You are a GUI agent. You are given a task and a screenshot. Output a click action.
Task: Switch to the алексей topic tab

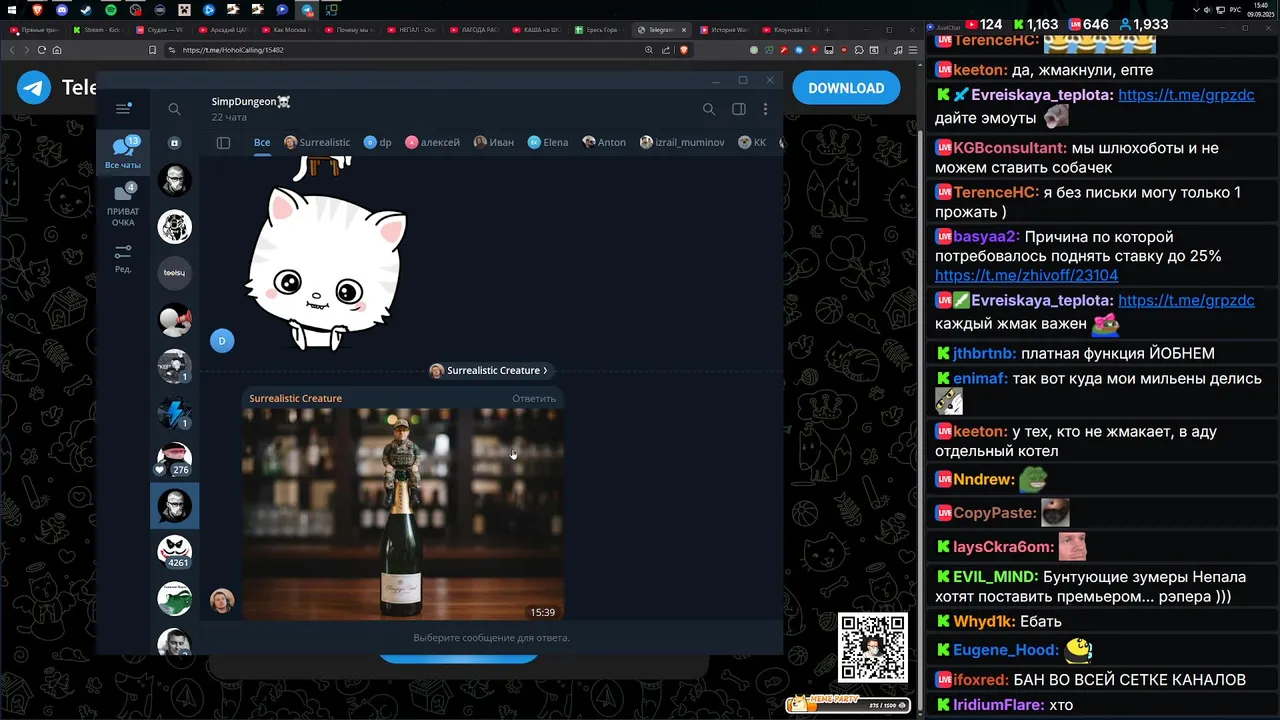tap(432, 142)
